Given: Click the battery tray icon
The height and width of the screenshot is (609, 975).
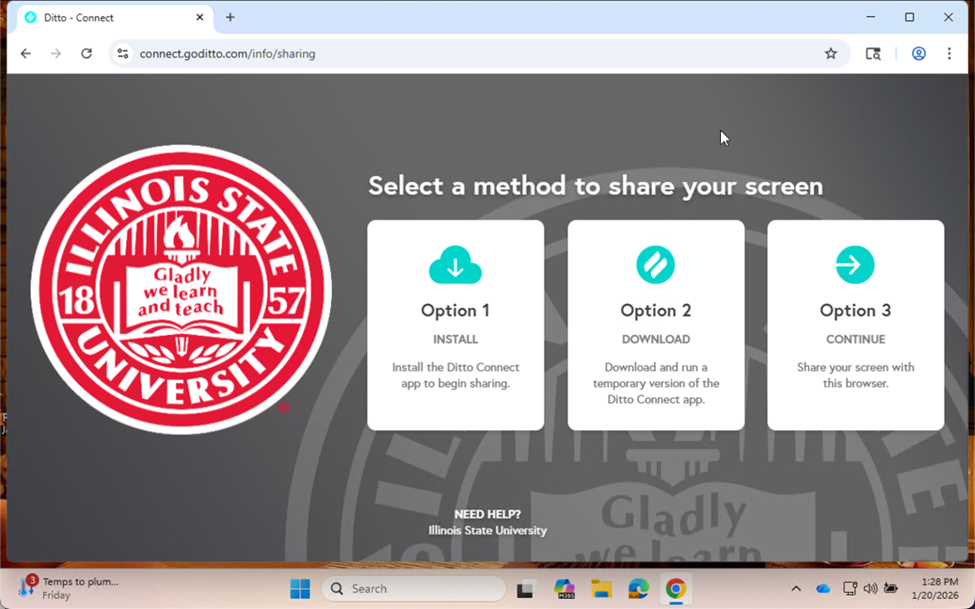Looking at the screenshot, I should (x=890, y=588).
